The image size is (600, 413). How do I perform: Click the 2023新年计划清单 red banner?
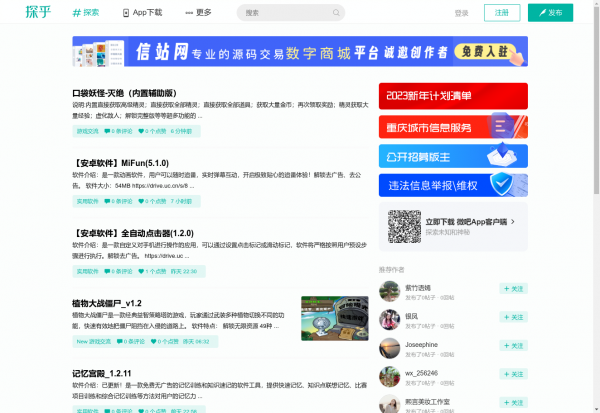click(x=453, y=97)
